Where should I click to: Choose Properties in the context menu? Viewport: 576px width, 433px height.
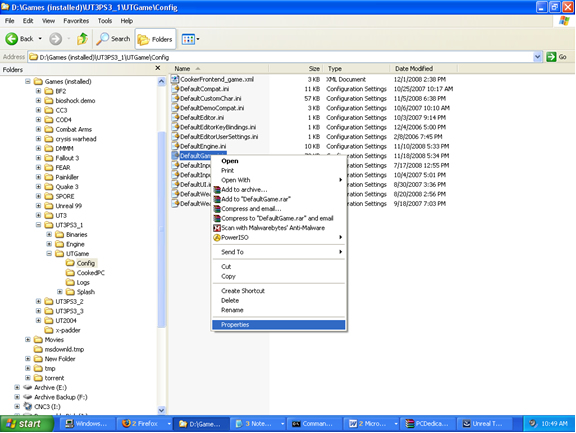coord(279,325)
